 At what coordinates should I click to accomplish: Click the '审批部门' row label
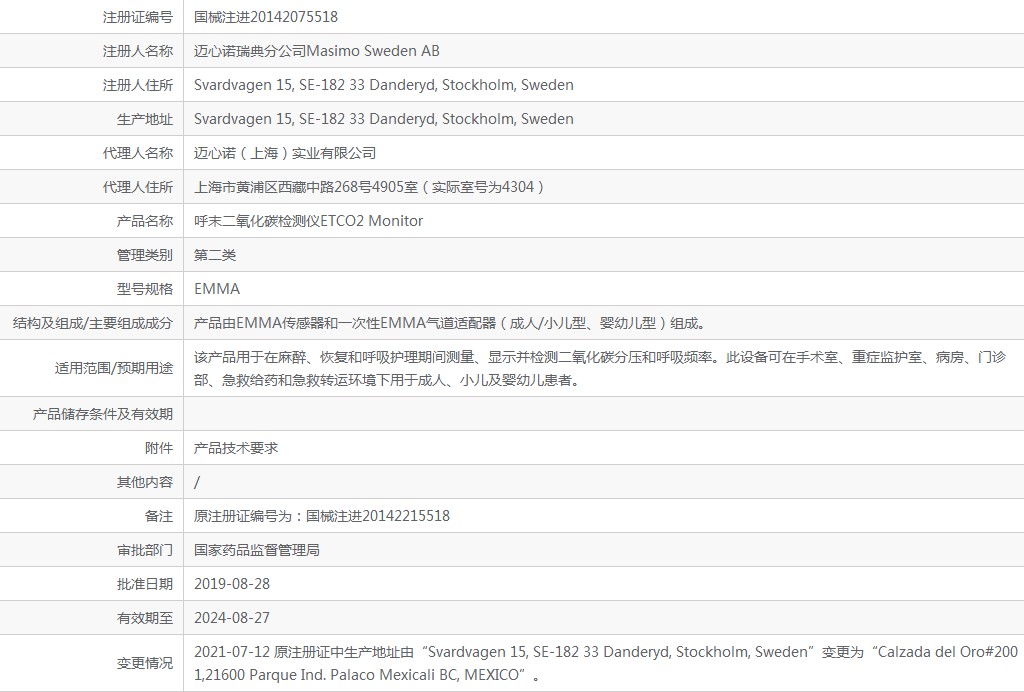click(145, 550)
